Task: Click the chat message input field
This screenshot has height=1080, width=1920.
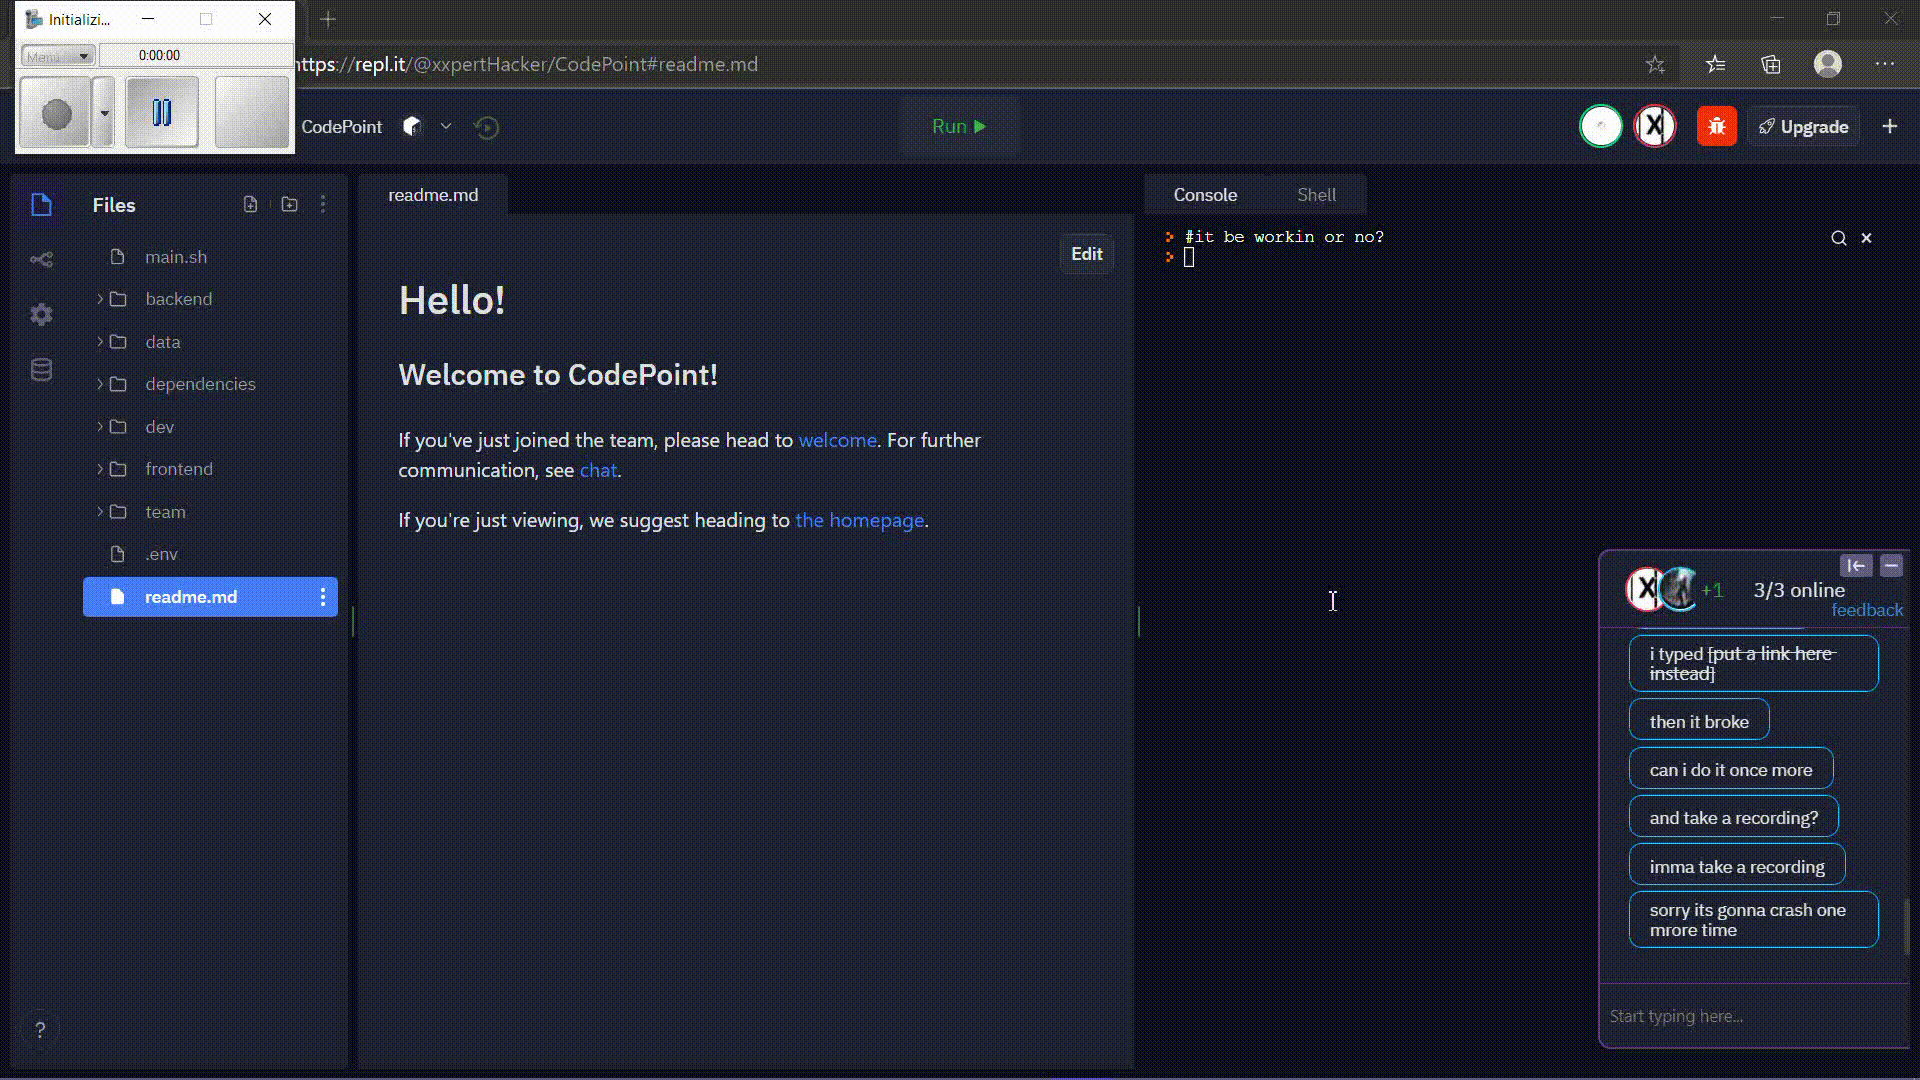Action: point(1754,1016)
